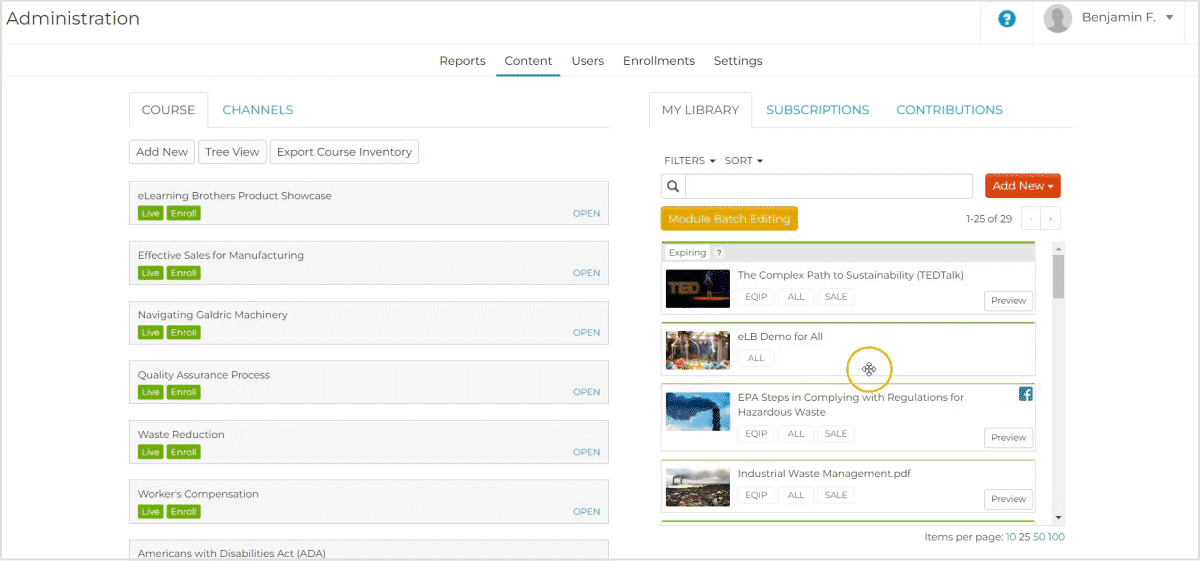Click the Module Batch Editing button
The height and width of the screenshot is (561, 1200).
729,219
